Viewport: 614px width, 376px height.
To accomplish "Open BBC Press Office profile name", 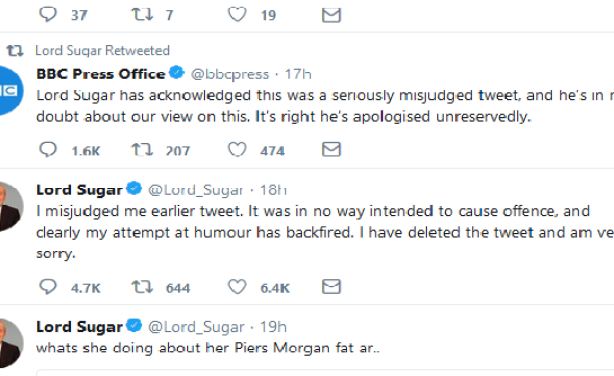I will [x=101, y=74].
